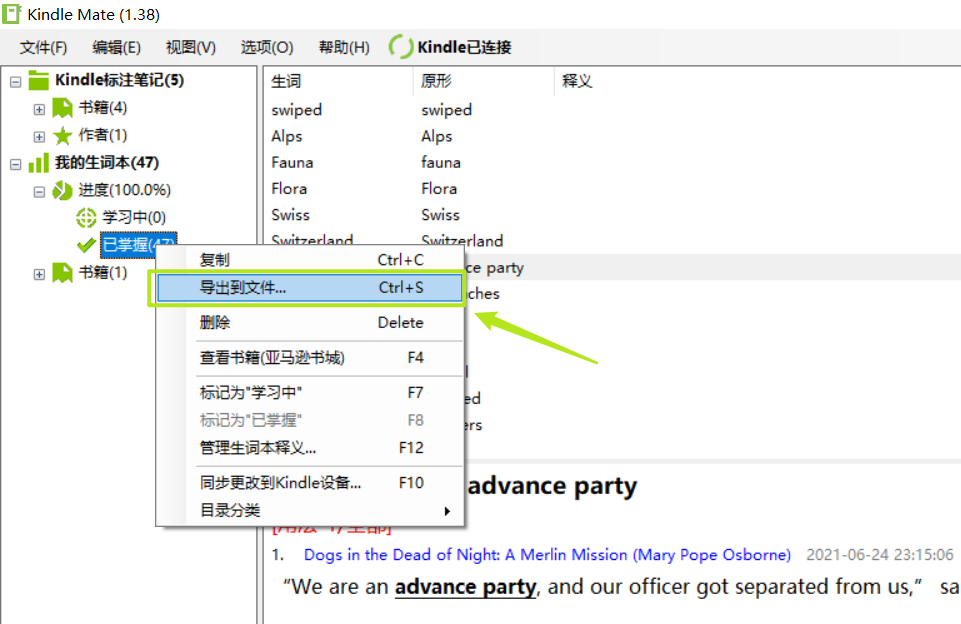961x624 pixels.
Task: Click the advance party heading in detail pane
Action: (552, 486)
